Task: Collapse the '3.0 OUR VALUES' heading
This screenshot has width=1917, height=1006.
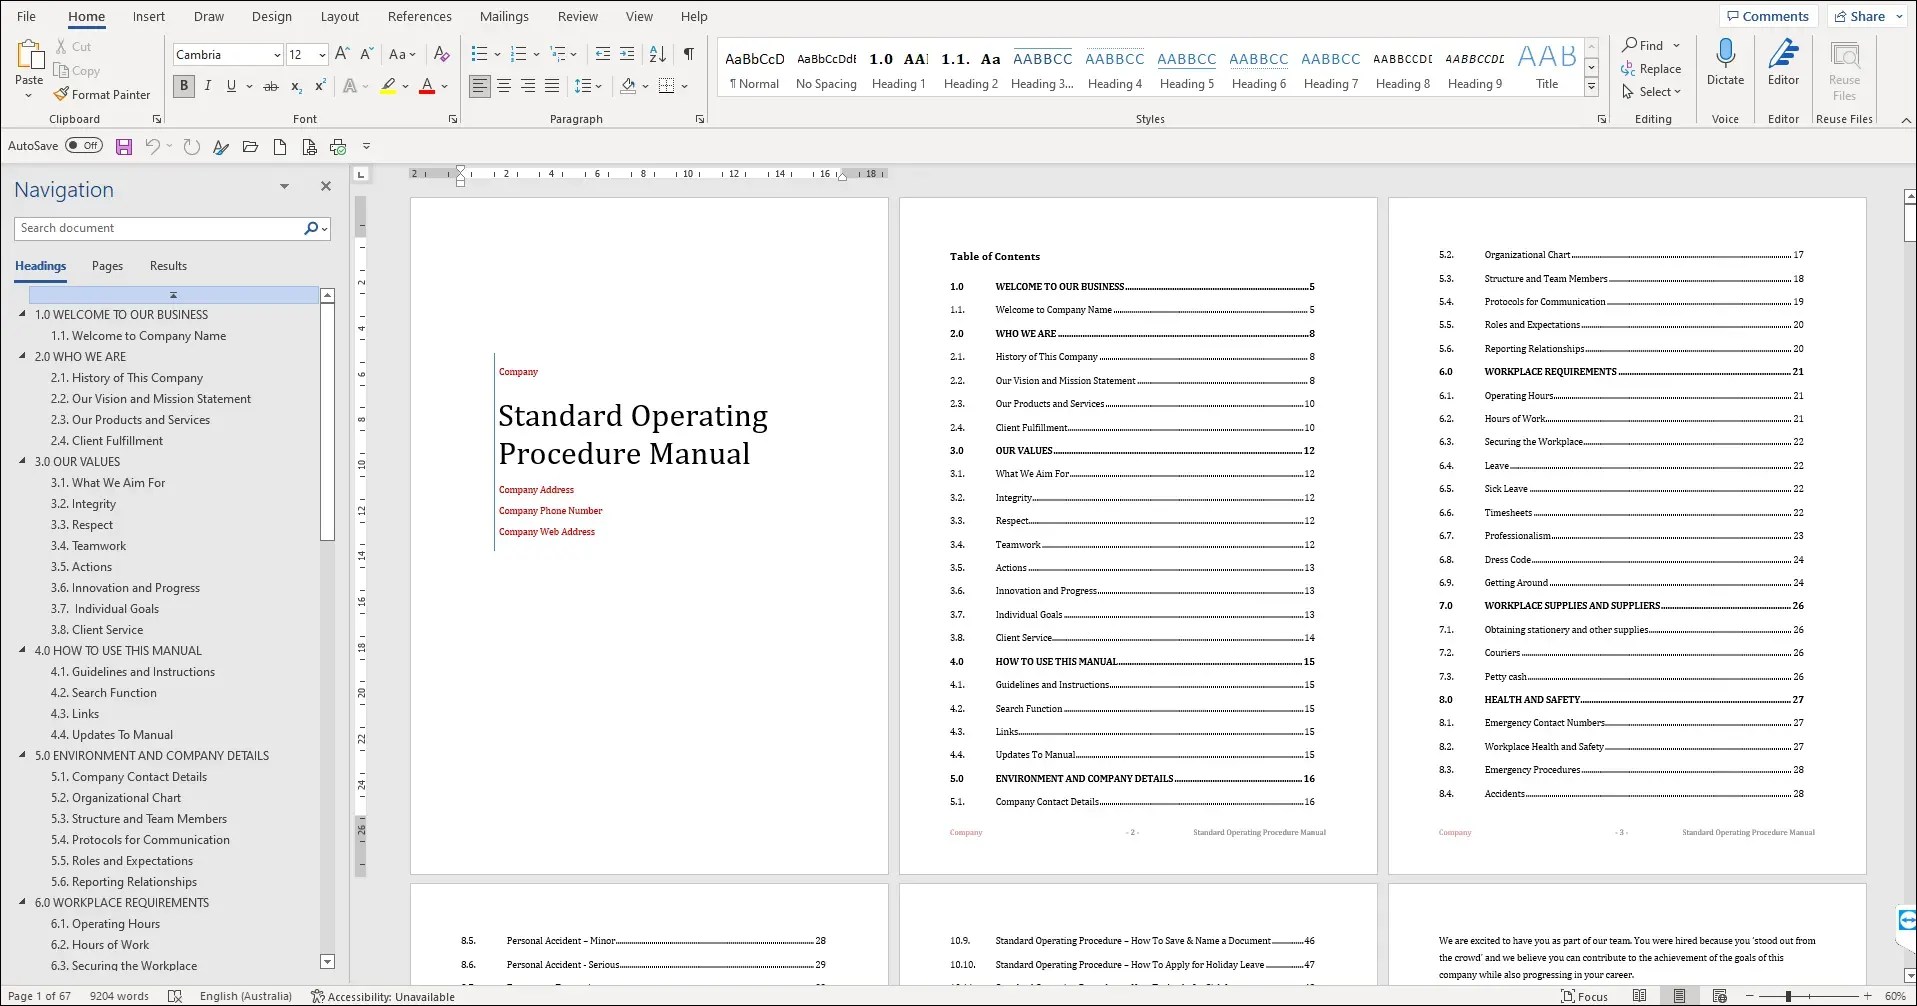Action: click(x=22, y=461)
